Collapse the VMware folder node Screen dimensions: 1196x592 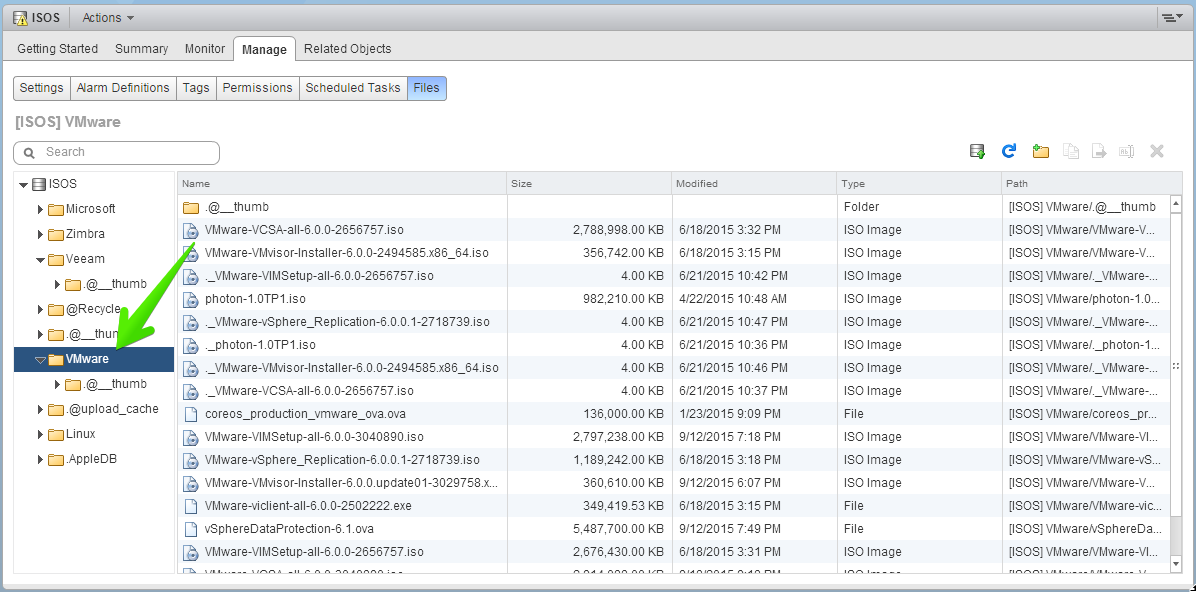pyautogui.click(x=40, y=359)
